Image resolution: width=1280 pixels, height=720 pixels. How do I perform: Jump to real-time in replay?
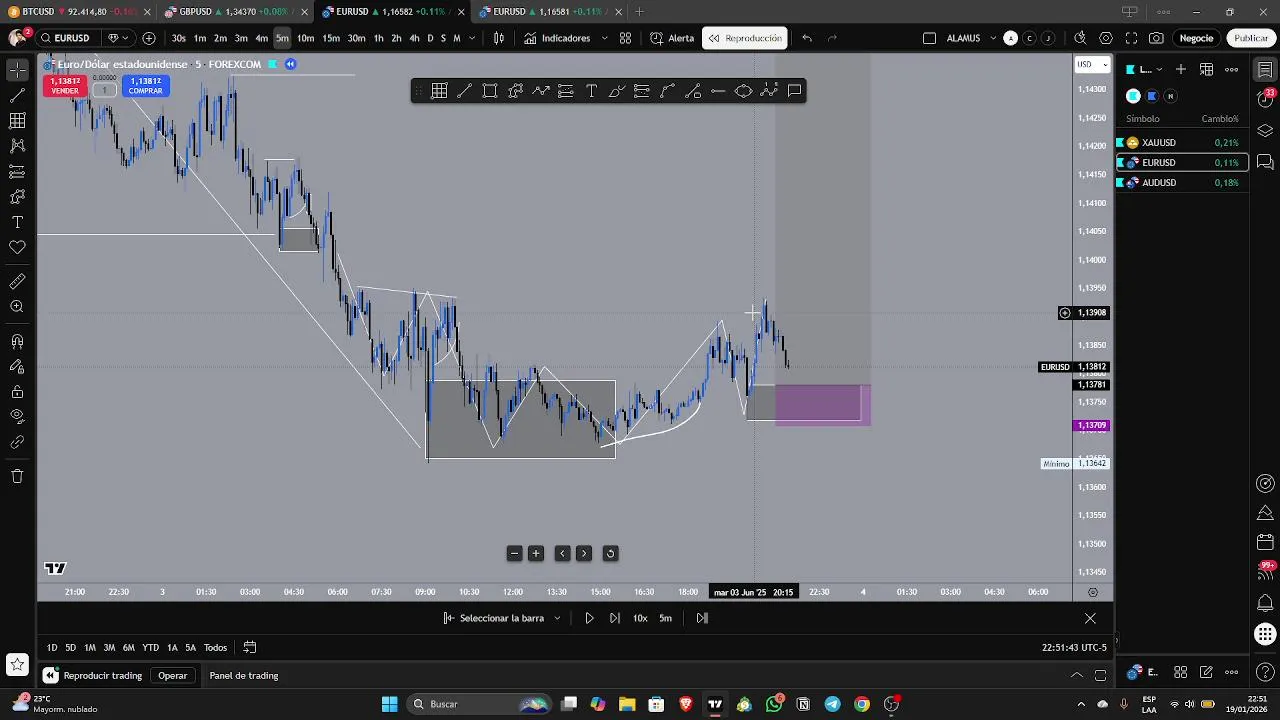click(702, 618)
